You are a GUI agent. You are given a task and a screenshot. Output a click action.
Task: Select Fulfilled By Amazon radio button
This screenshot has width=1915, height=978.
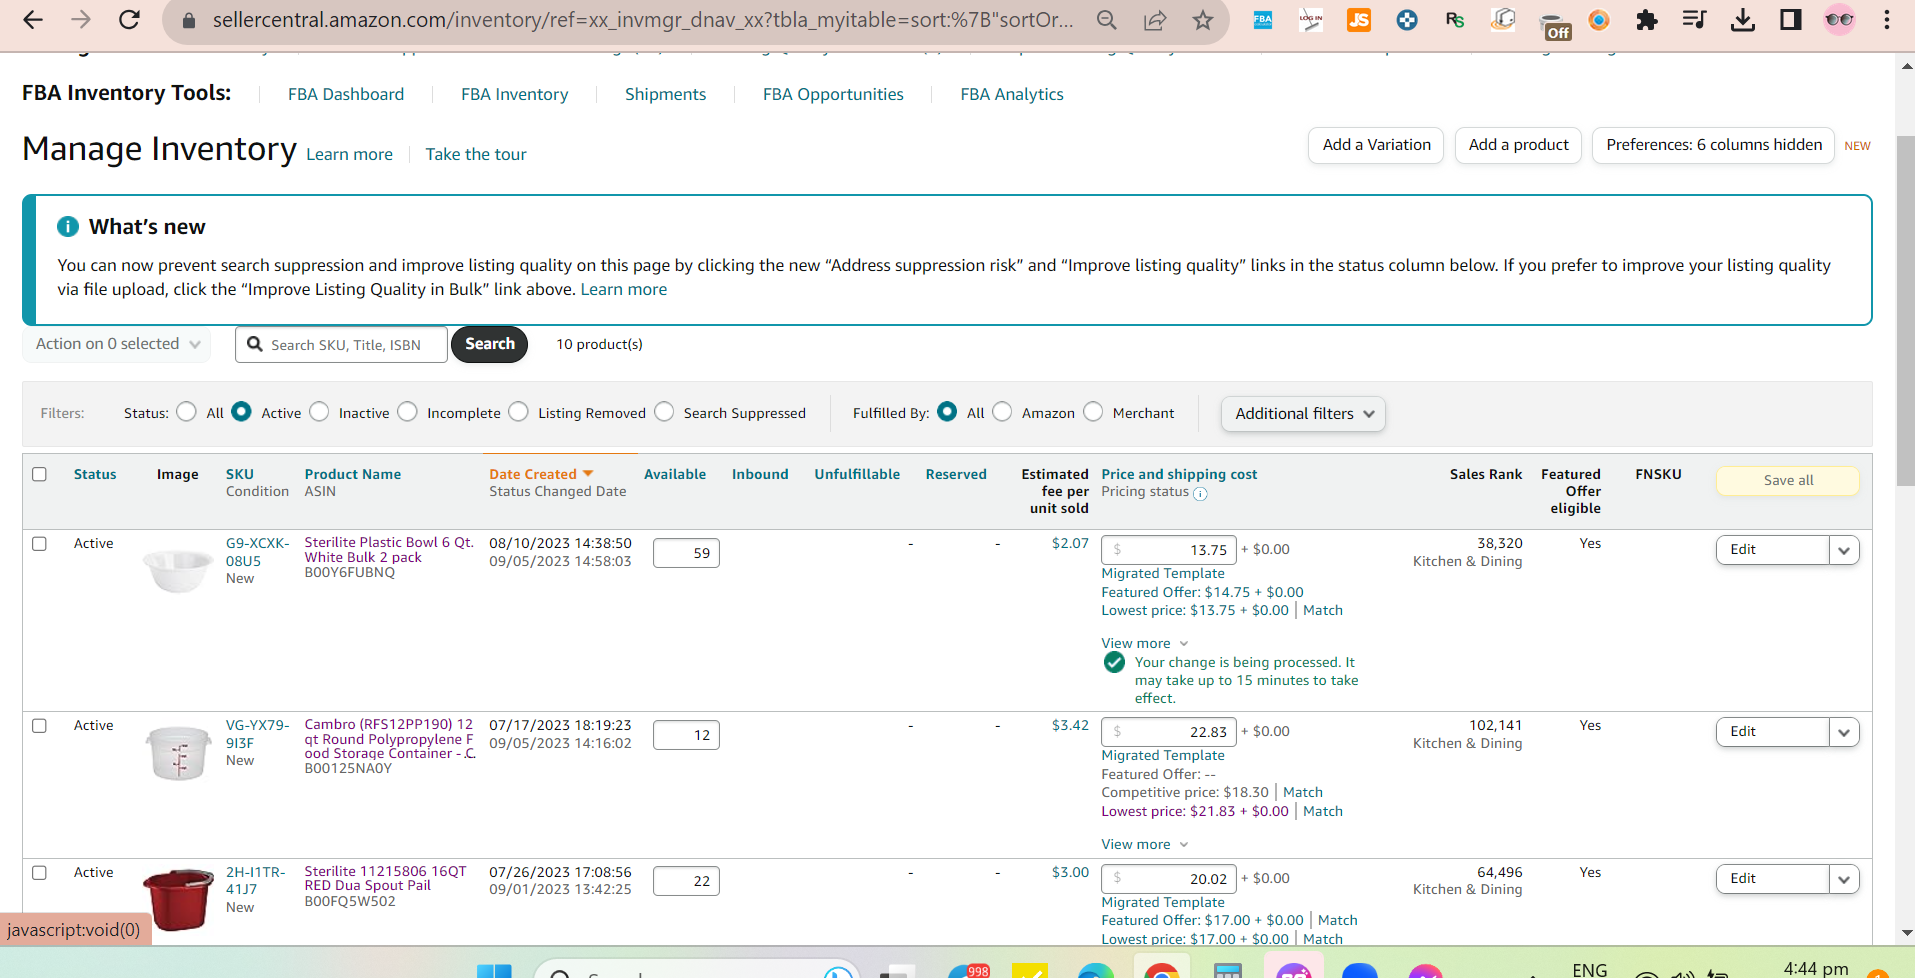click(x=1002, y=412)
